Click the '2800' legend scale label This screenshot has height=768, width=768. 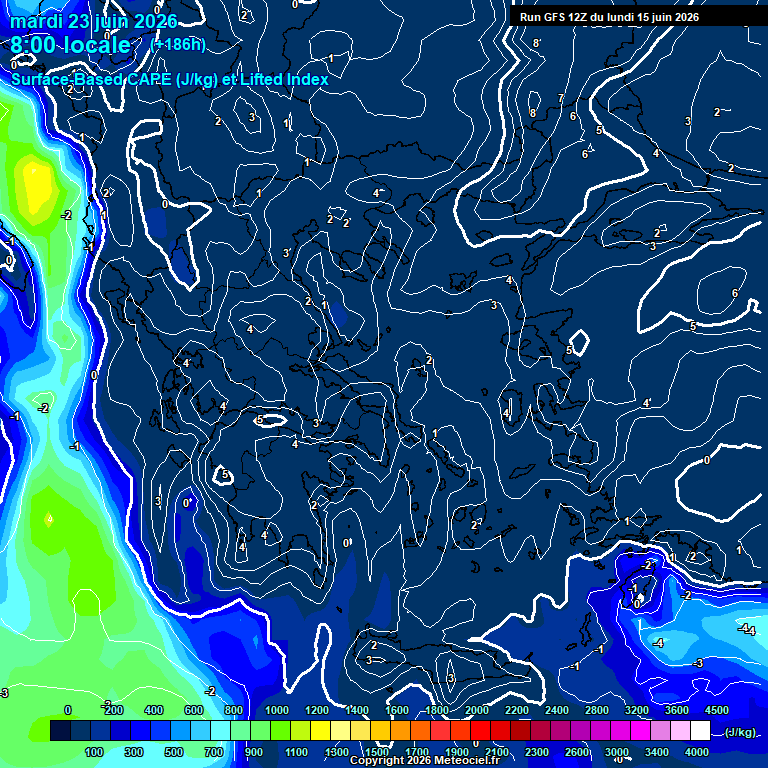coord(597,710)
